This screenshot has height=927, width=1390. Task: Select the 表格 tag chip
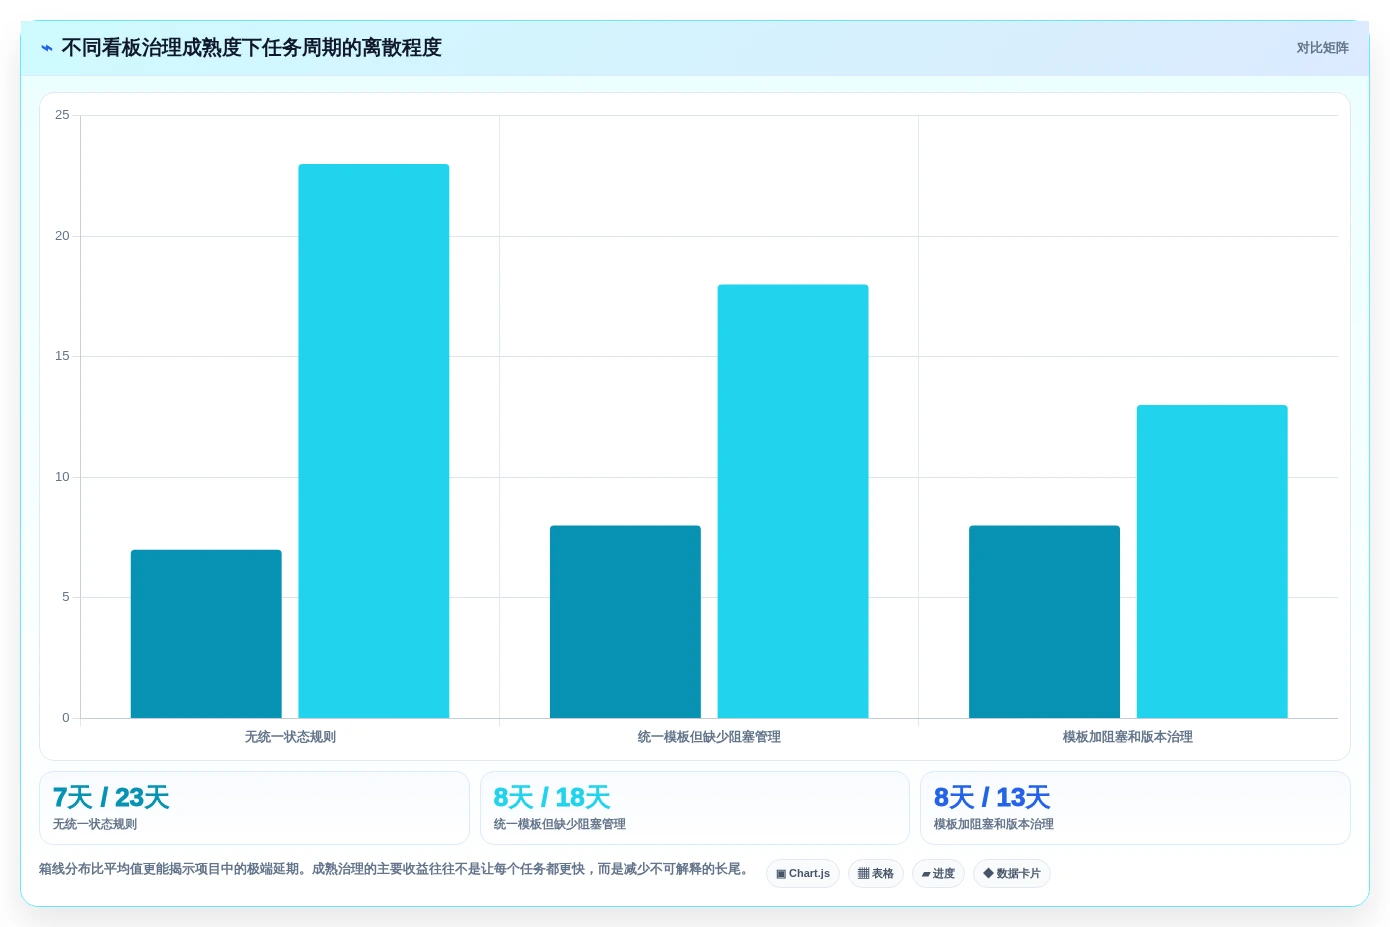(876, 873)
